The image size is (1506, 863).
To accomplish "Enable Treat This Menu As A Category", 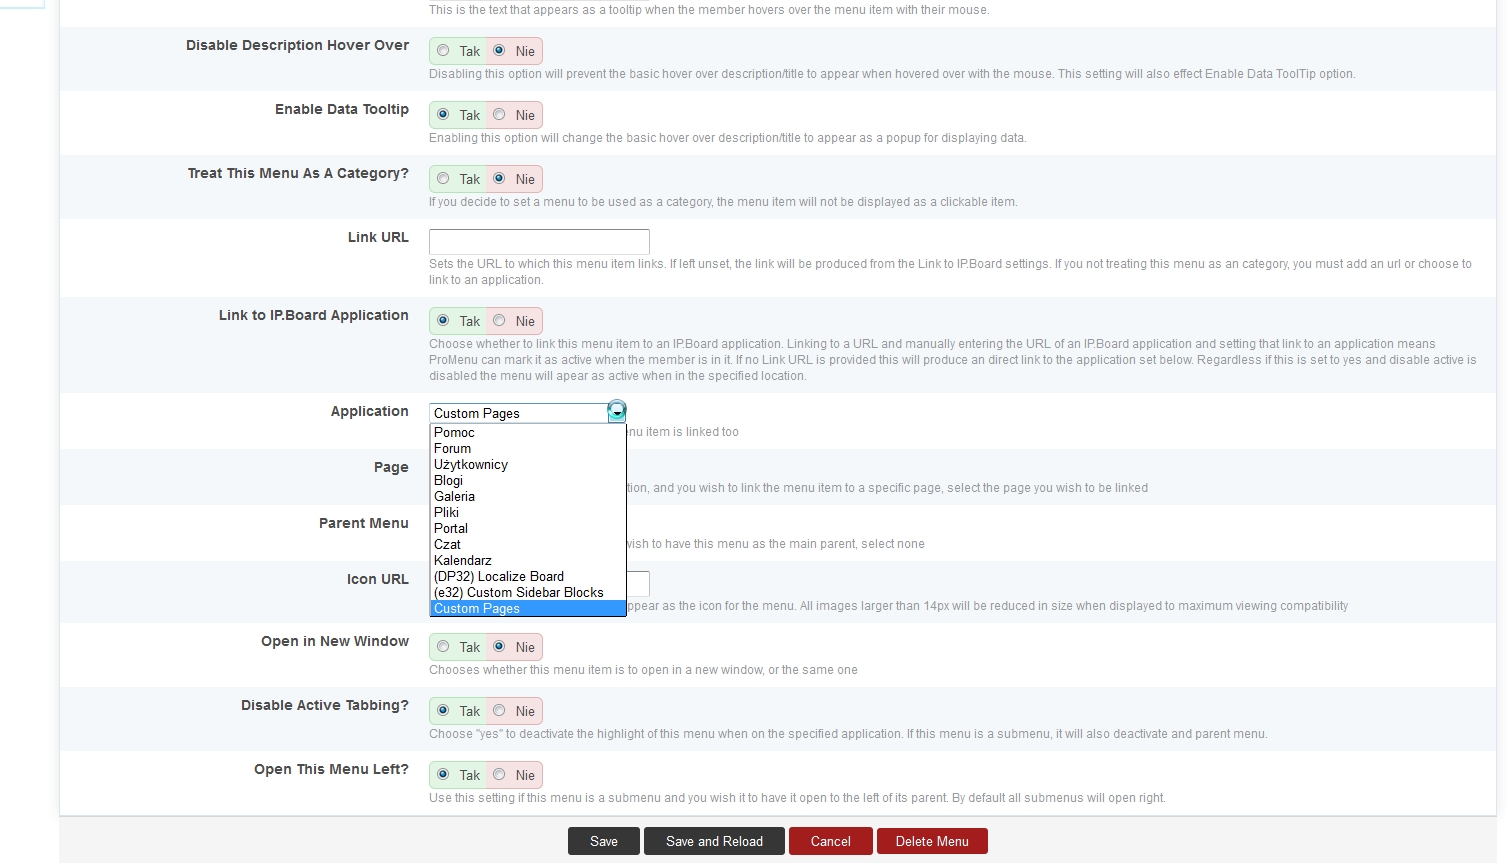I will 443,179.
